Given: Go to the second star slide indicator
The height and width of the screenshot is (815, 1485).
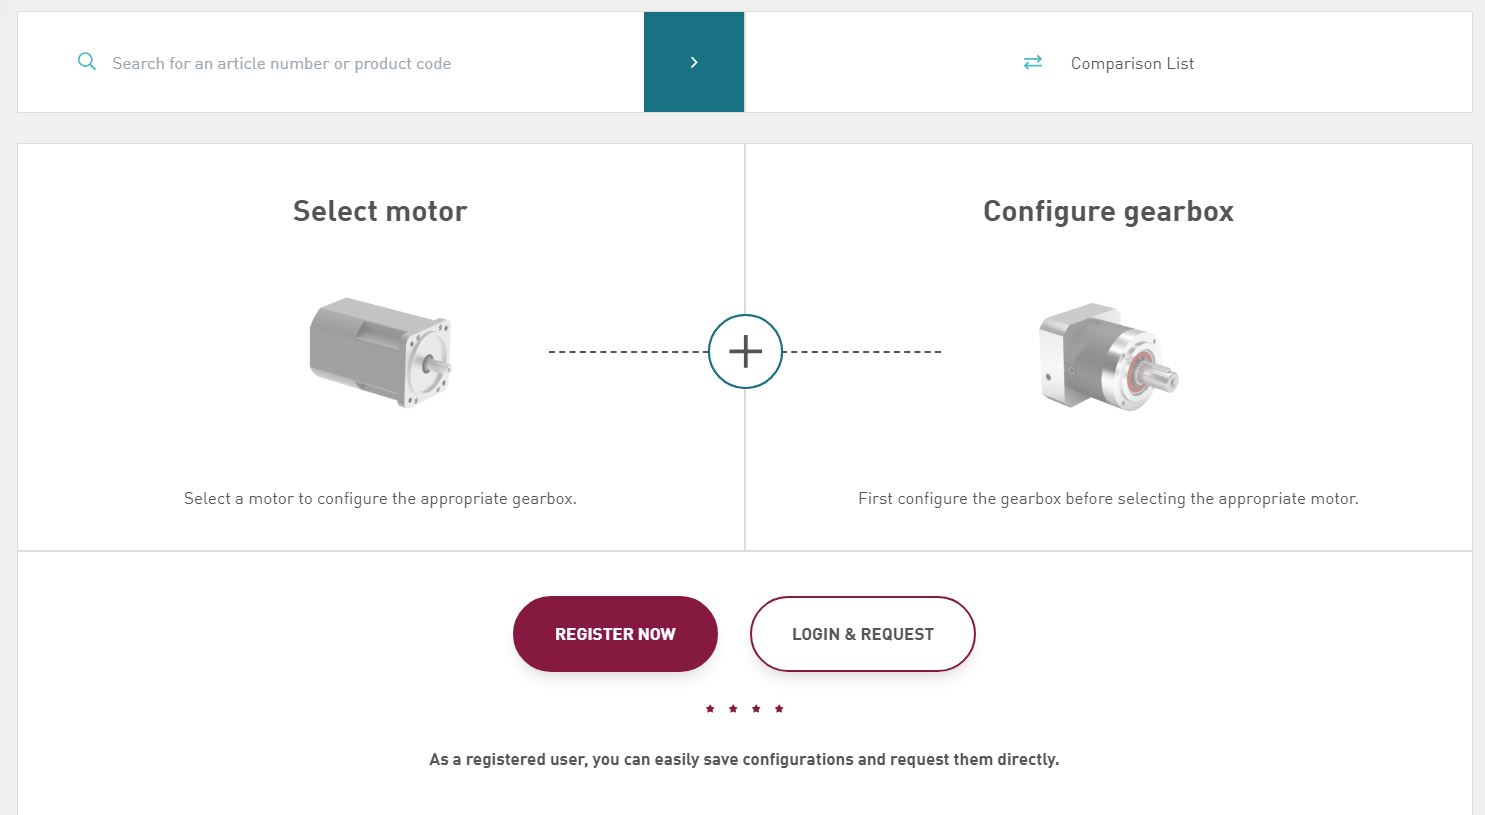Looking at the screenshot, I should [733, 709].
